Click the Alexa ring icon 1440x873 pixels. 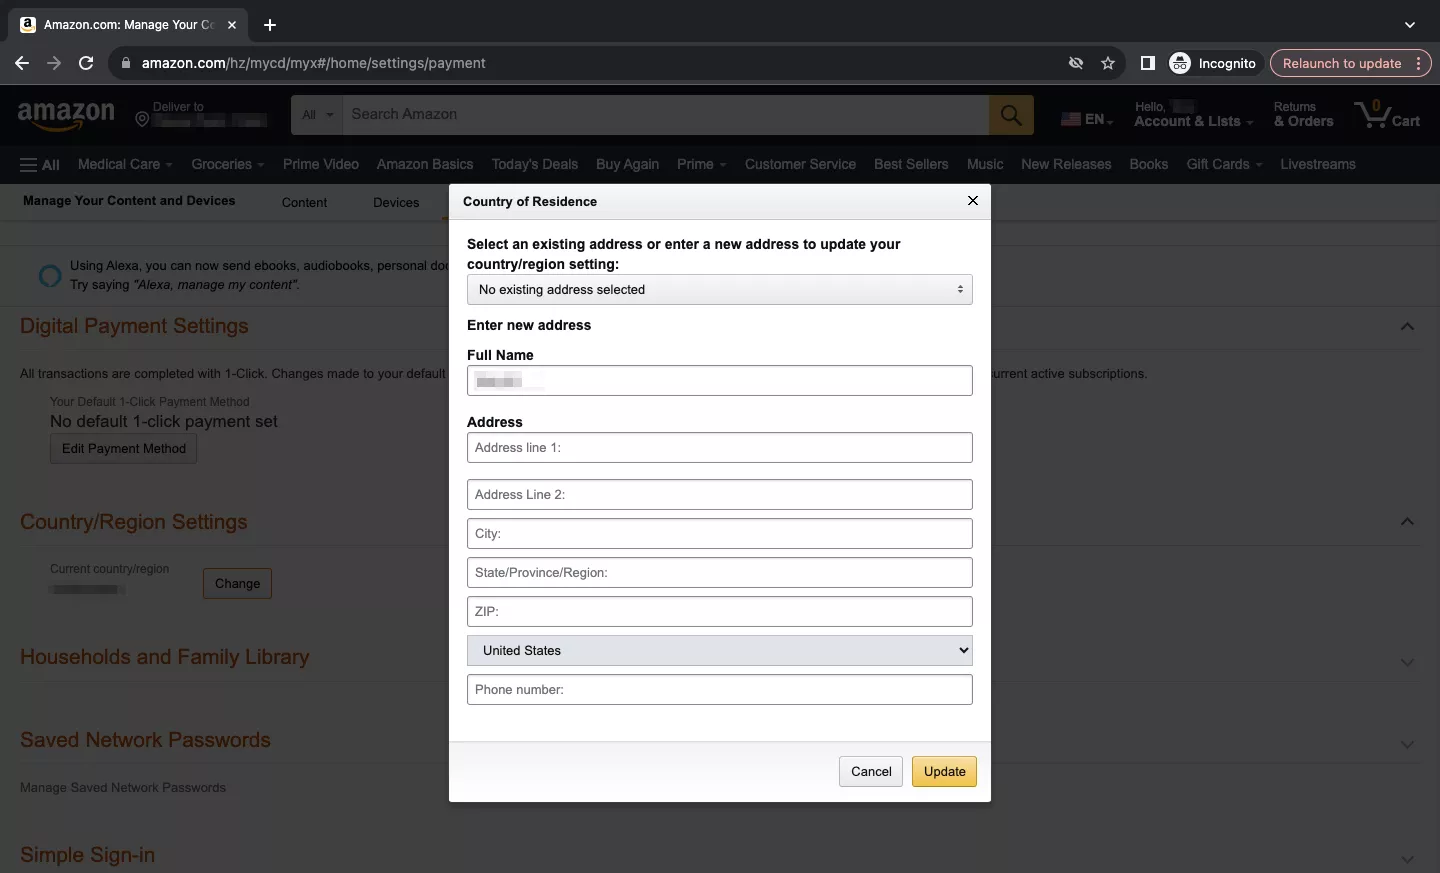coord(49,276)
